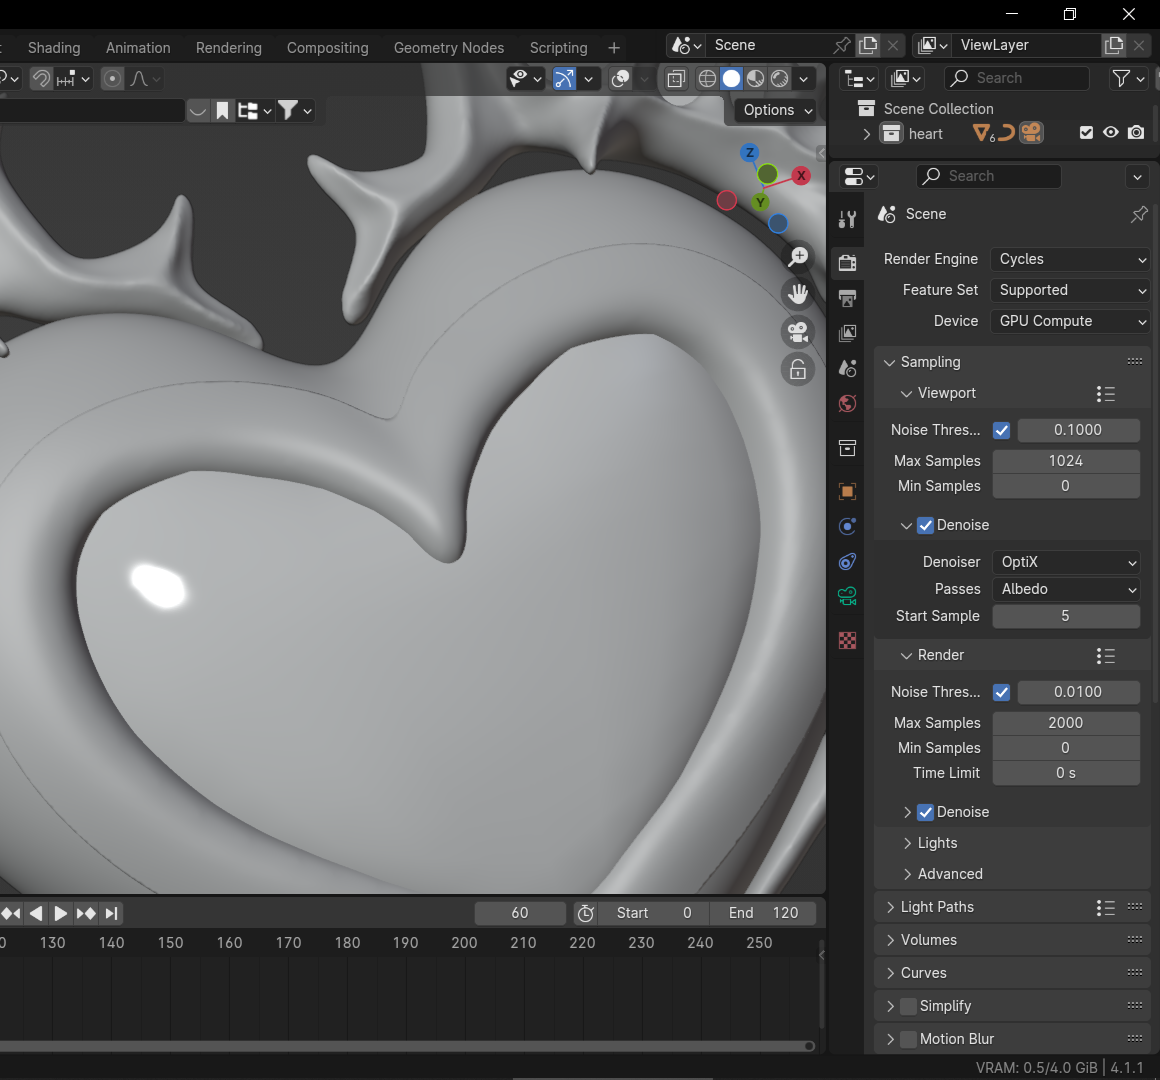The image size is (1160, 1080).
Task: Click the Render Max Samples field
Action: (1065, 723)
